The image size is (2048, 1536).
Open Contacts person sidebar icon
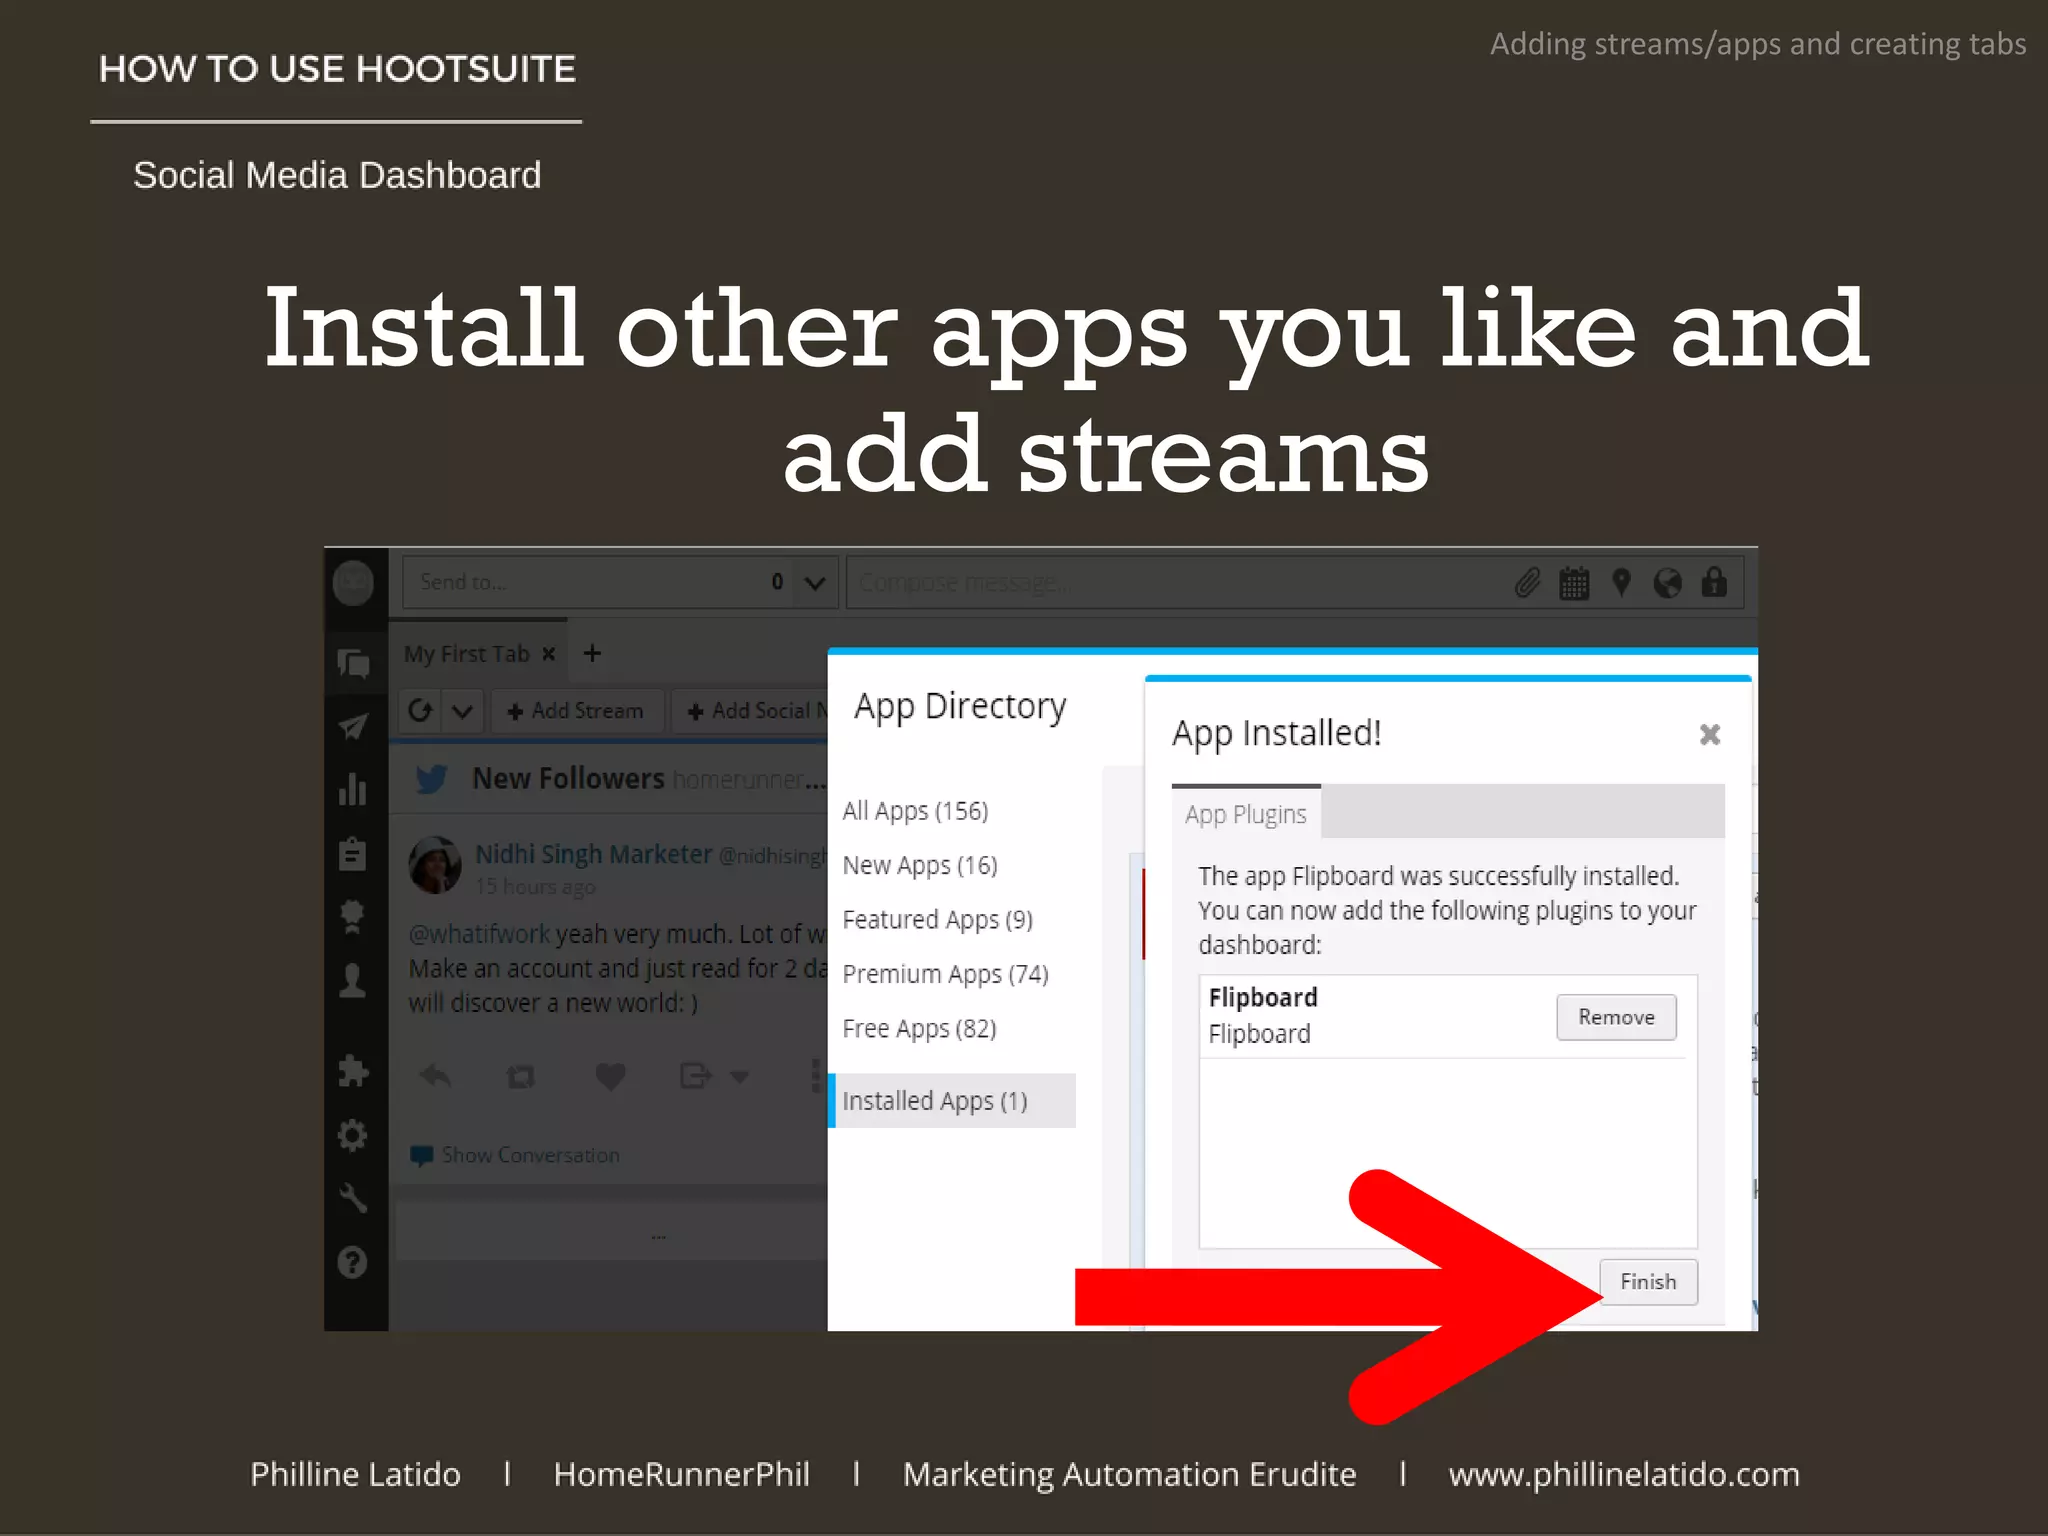tap(352, 980)
